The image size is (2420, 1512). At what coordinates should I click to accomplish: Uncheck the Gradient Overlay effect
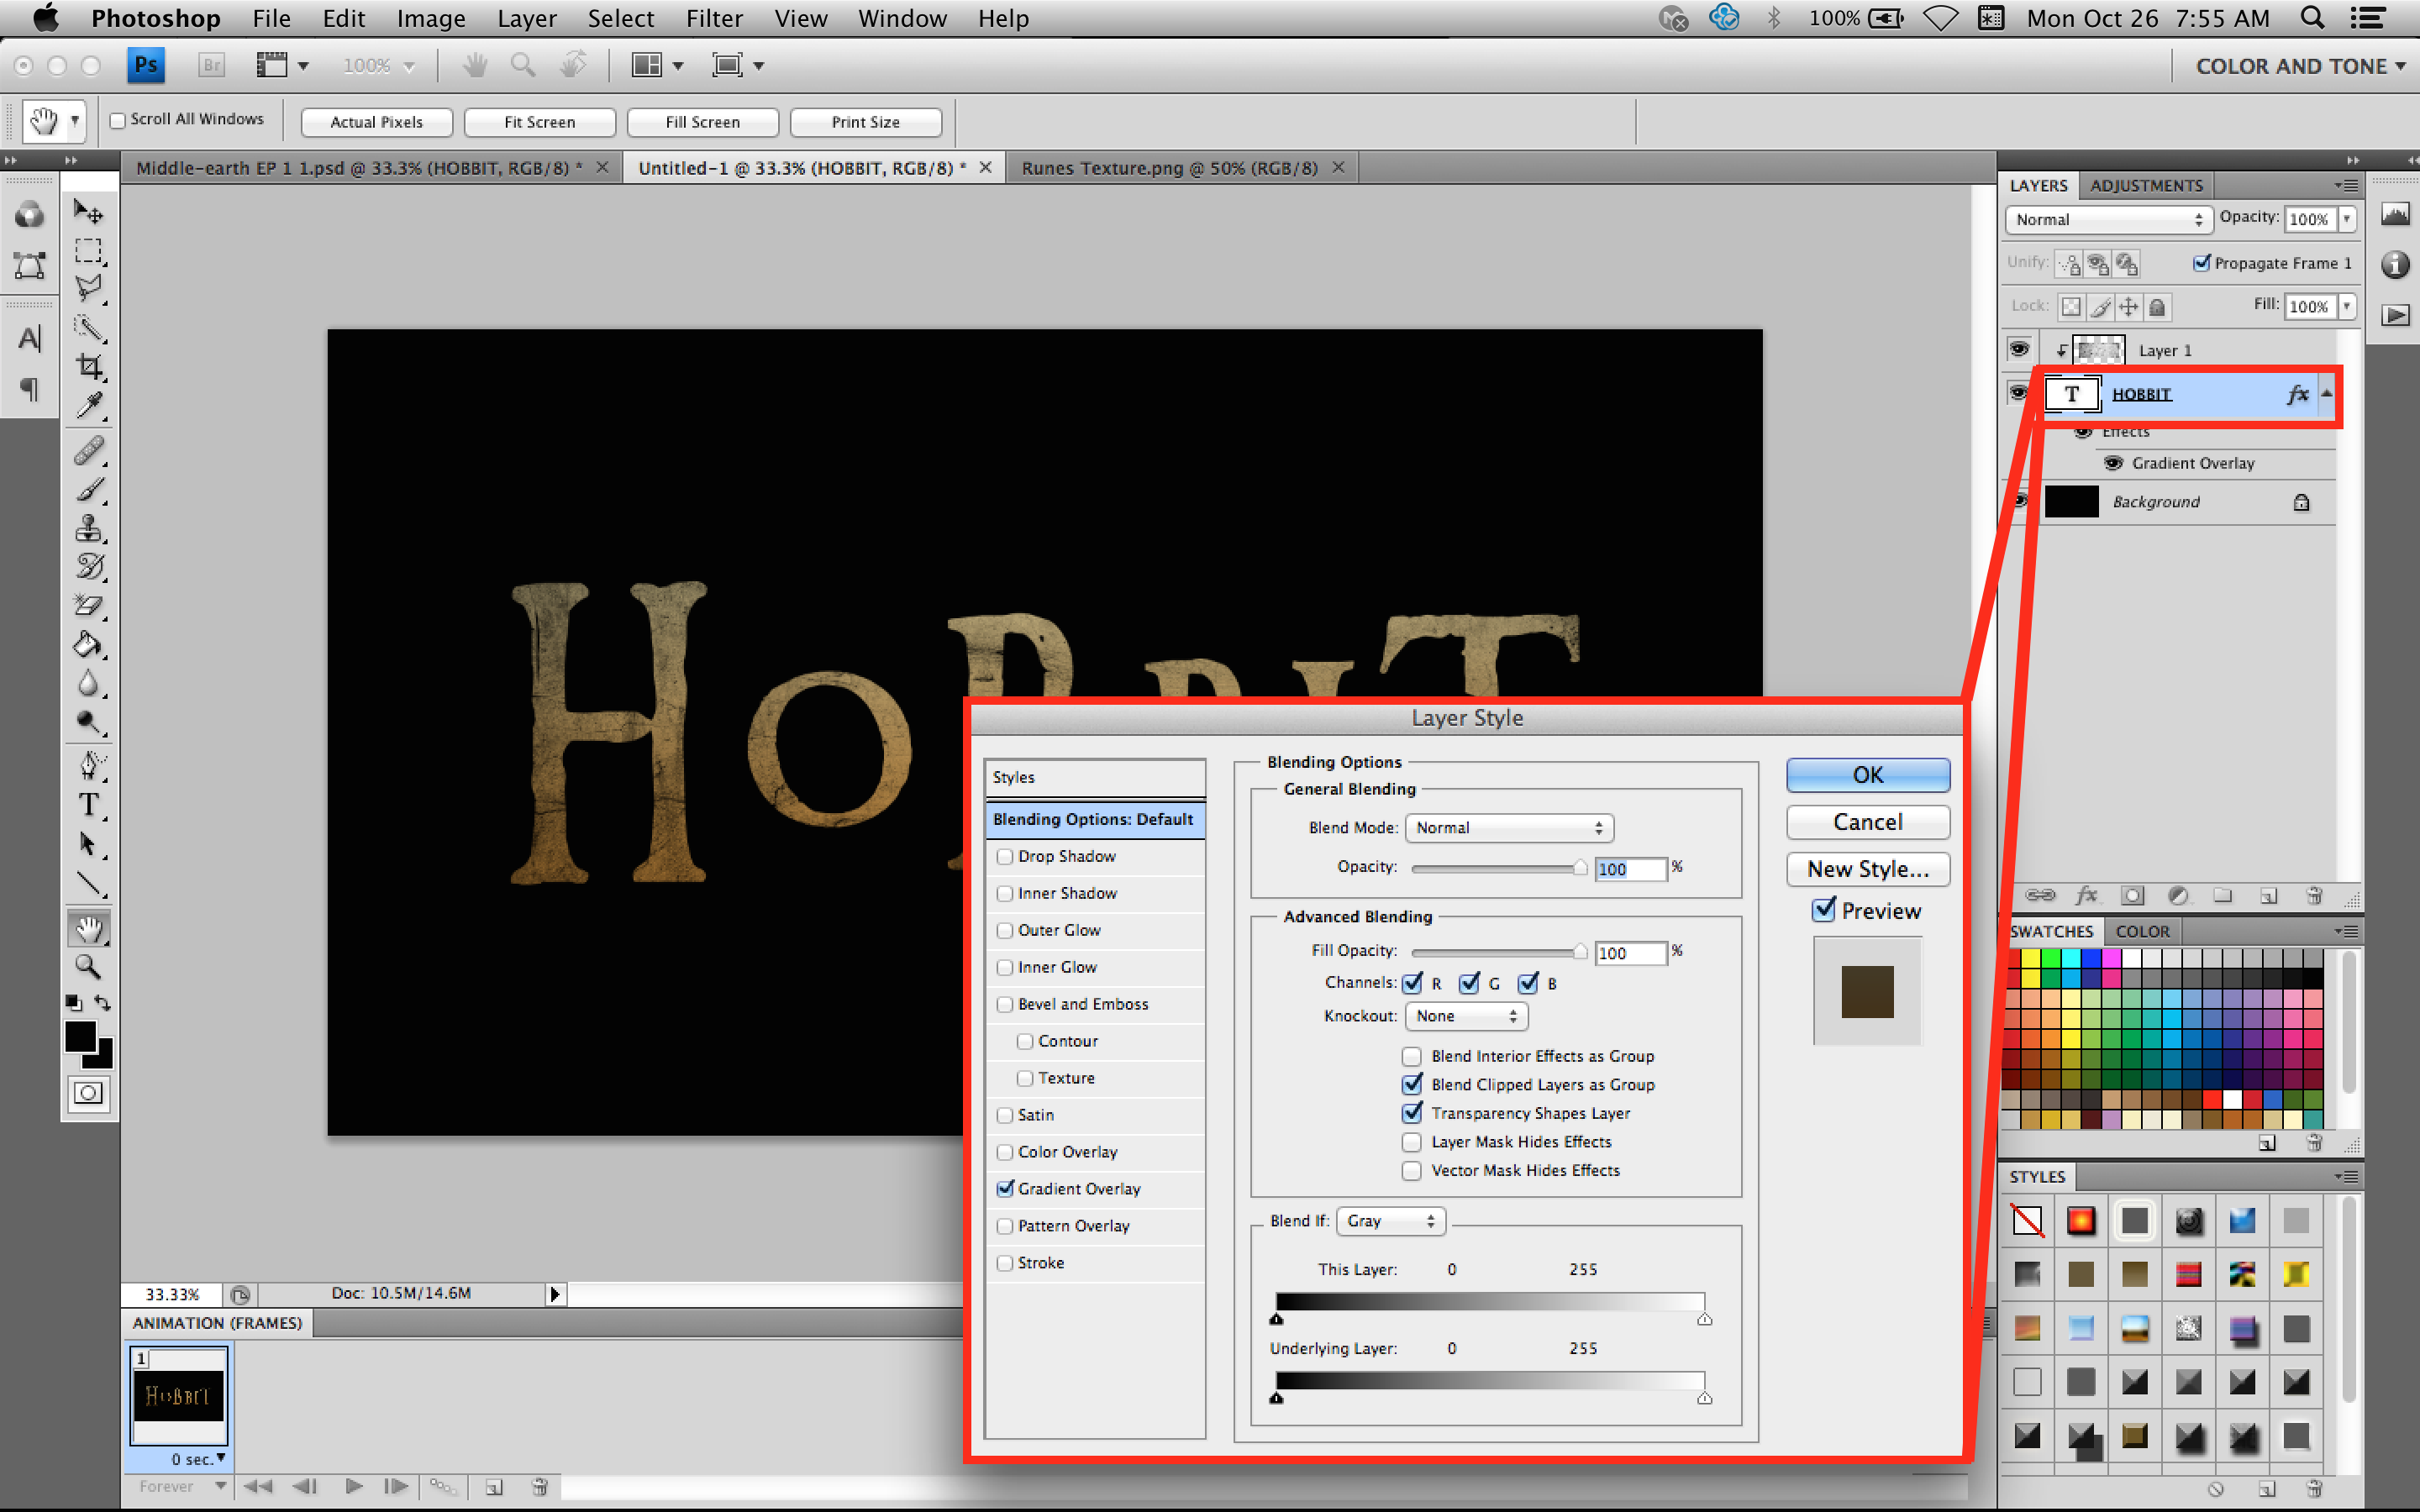1005,1188
